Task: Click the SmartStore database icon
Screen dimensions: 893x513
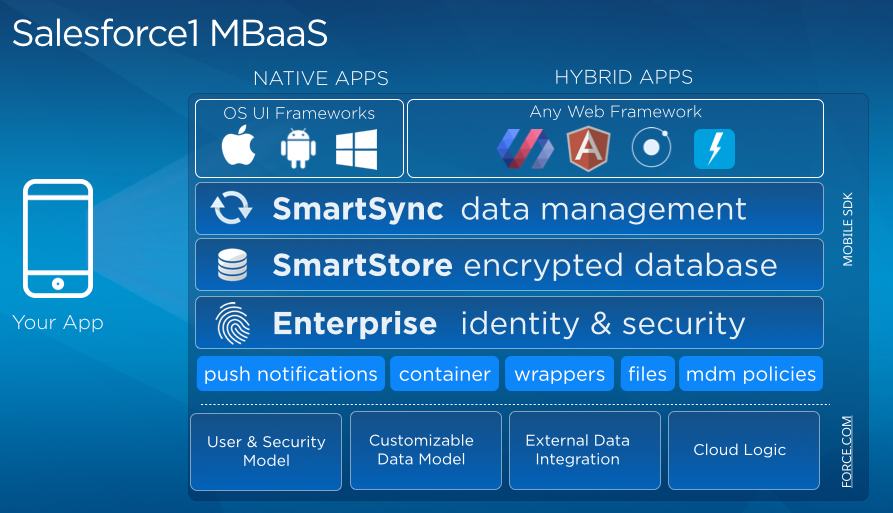Action: 232,265
